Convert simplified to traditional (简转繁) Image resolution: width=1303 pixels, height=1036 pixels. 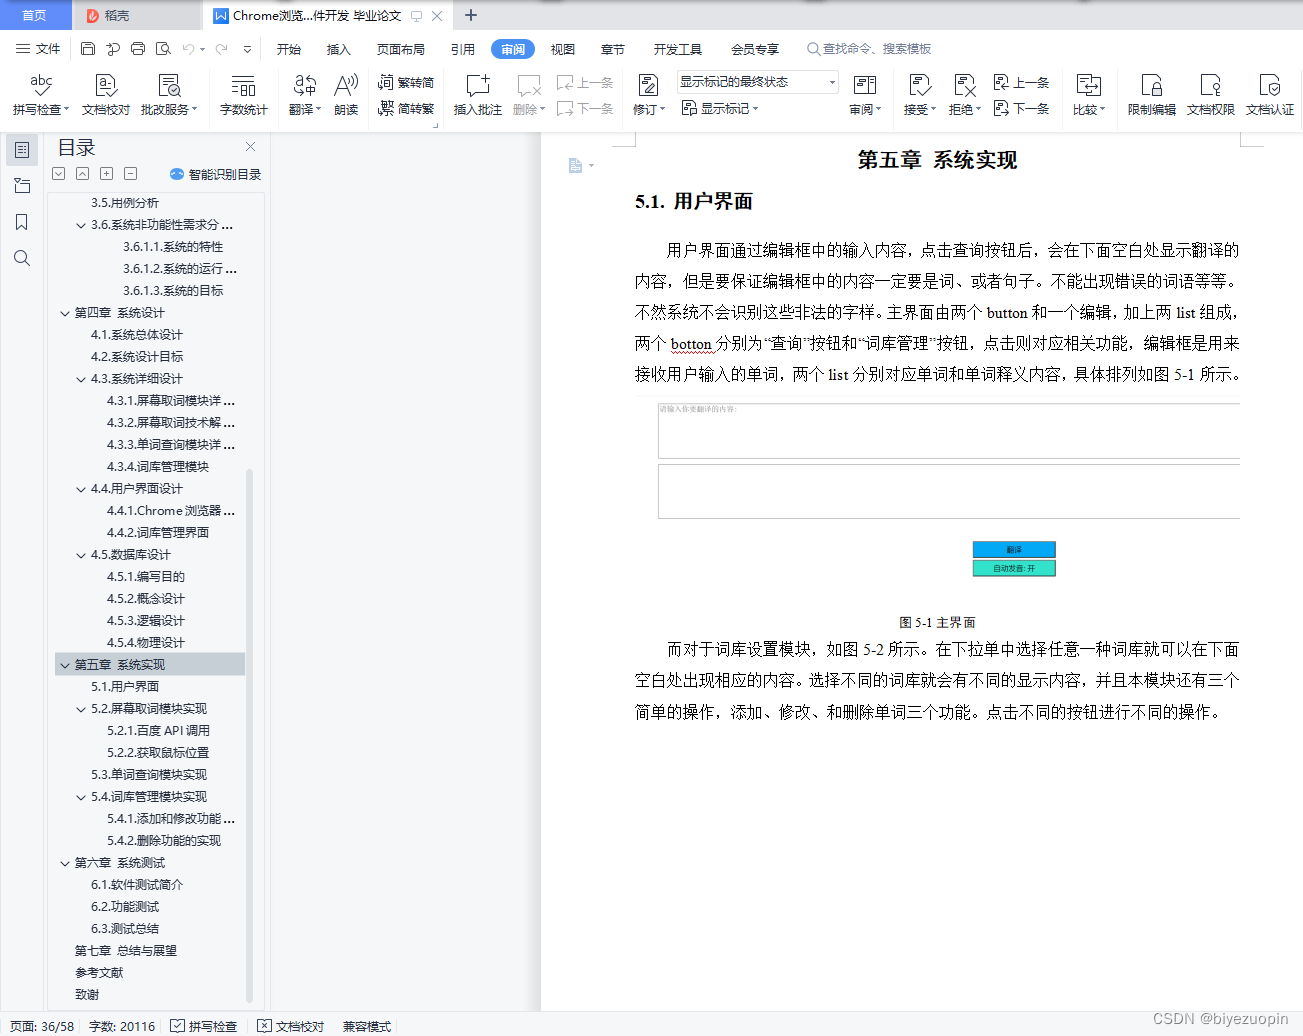click(406, 108)
